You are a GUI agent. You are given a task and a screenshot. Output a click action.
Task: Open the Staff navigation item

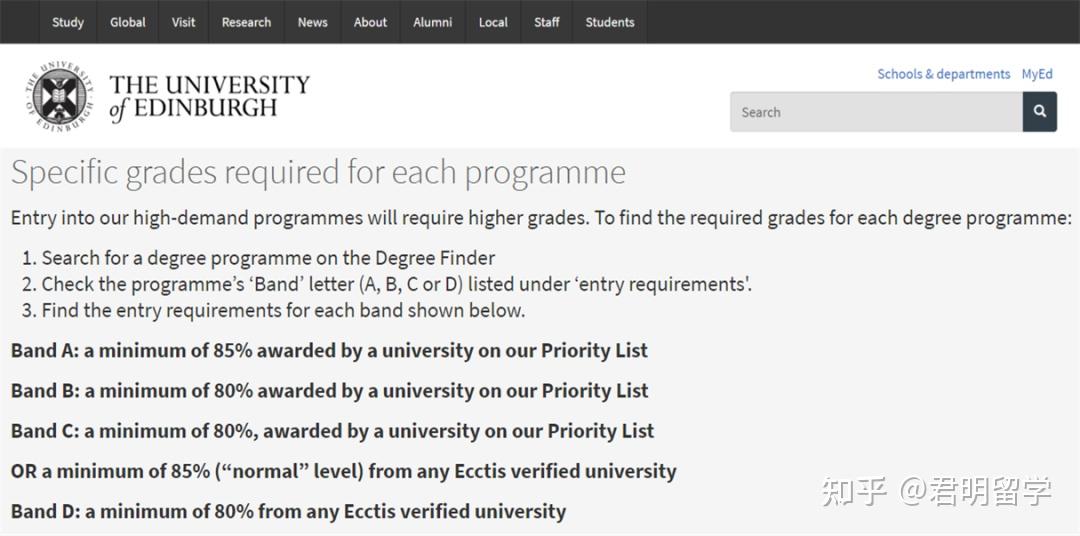coord(547,22)
